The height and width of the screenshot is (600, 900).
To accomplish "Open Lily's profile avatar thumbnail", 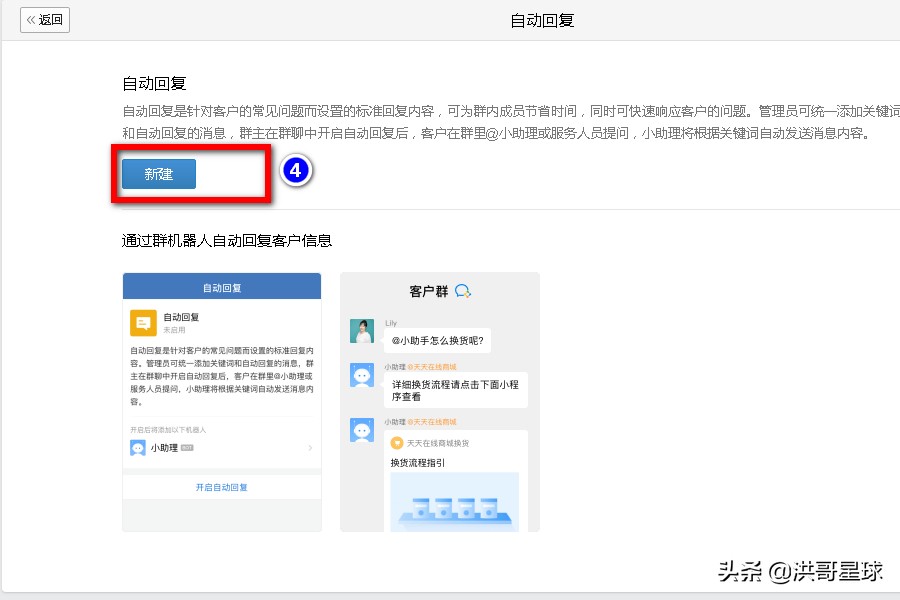I will coord(362,331).
